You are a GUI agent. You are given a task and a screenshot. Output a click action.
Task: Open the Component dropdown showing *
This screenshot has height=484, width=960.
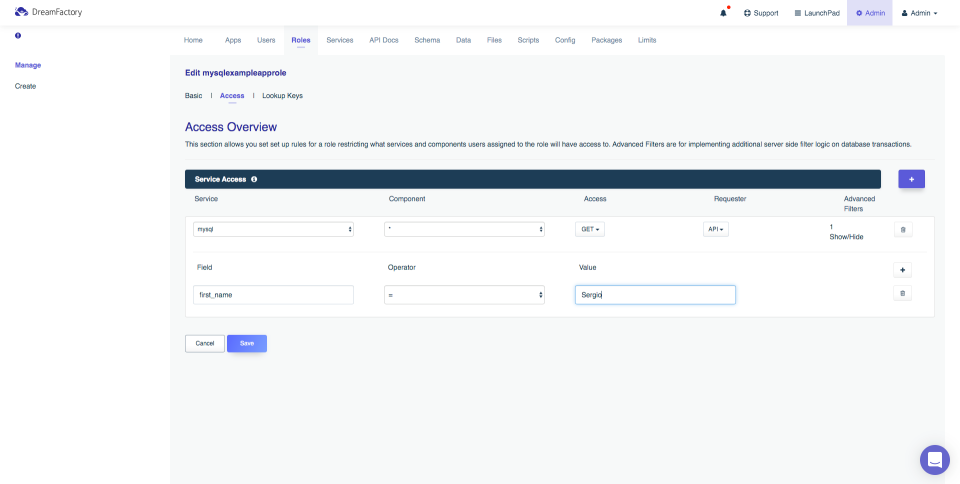[x=464, y=229]
